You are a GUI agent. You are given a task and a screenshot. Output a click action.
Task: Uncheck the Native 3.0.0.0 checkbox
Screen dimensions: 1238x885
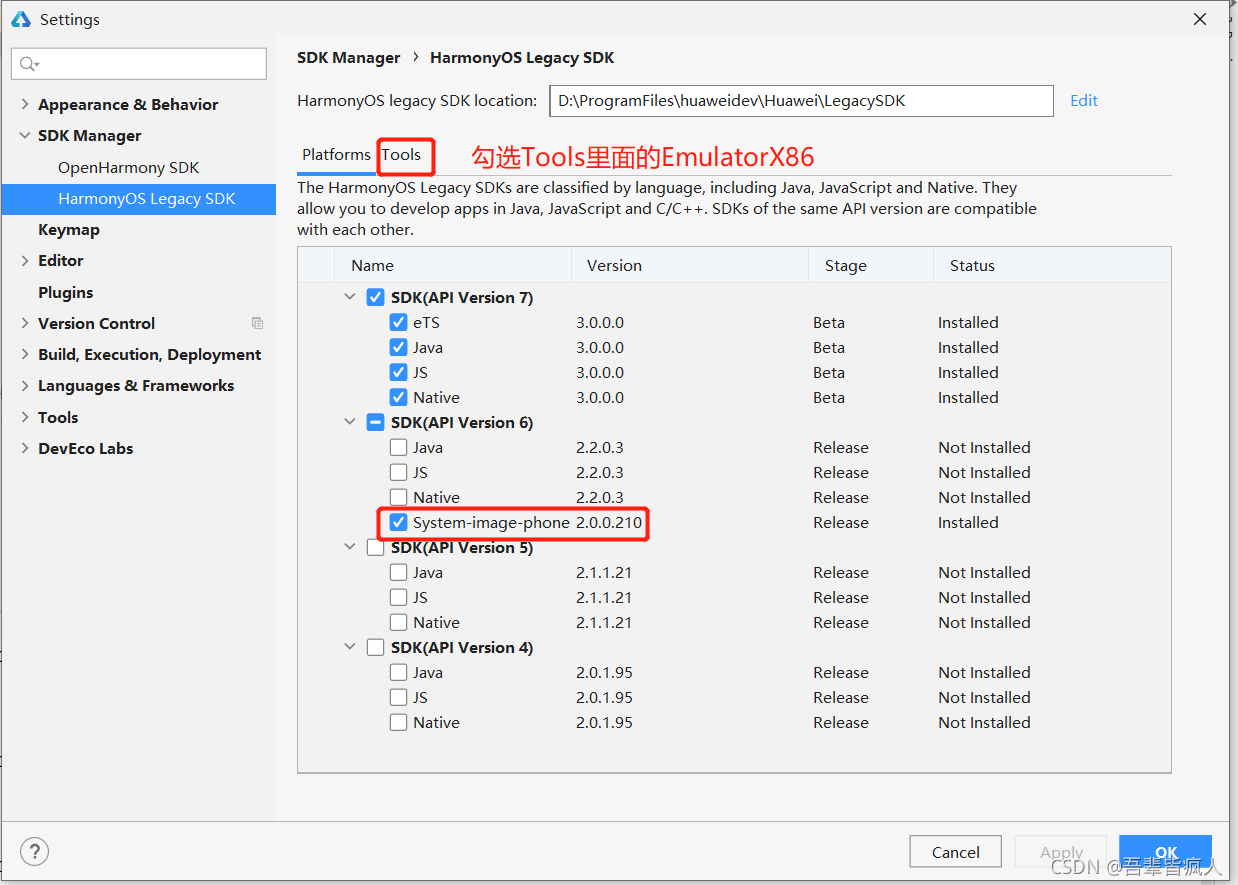[398, 397]
